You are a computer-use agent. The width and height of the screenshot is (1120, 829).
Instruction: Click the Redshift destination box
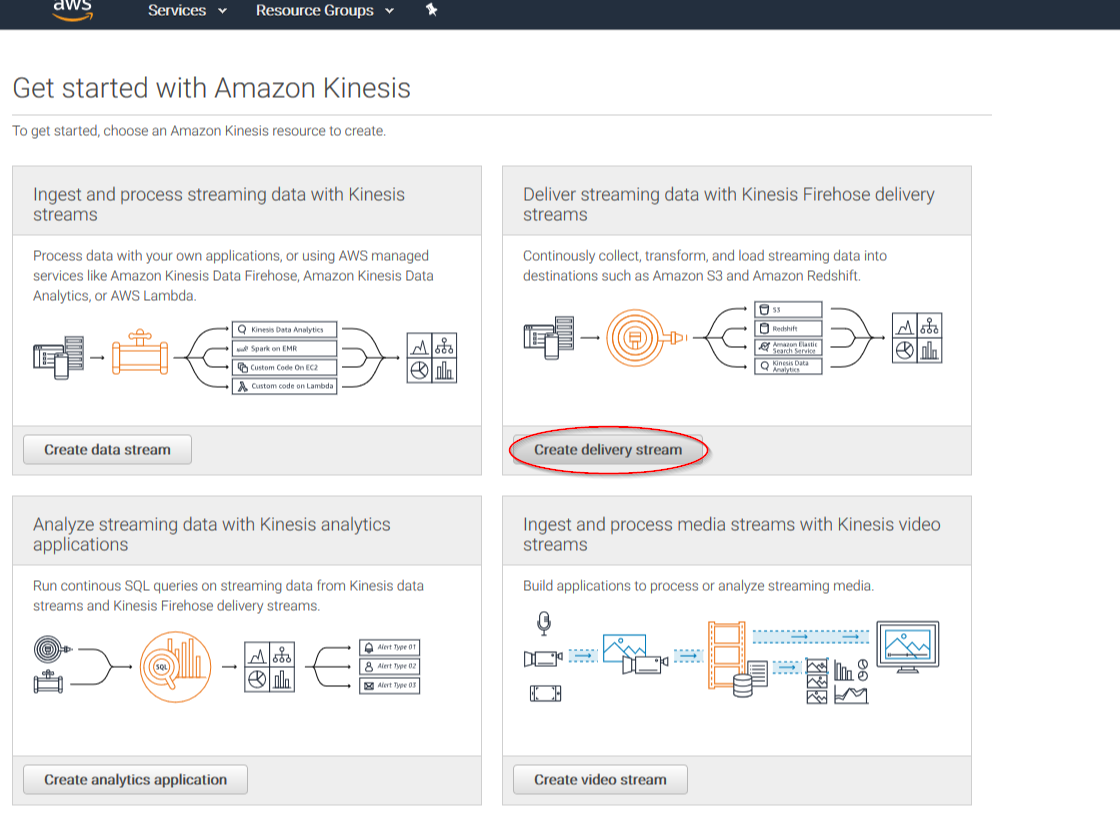pyautogui.click(x=789, y=328)
